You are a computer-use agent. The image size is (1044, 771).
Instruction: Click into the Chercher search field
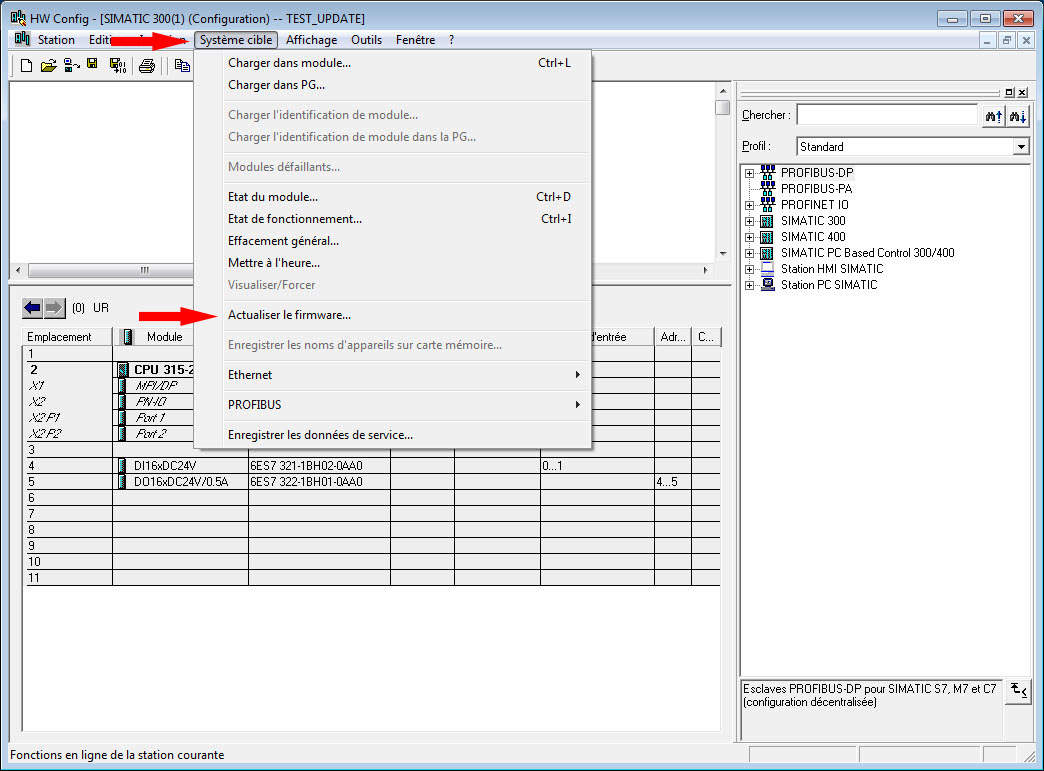[886, 116]
